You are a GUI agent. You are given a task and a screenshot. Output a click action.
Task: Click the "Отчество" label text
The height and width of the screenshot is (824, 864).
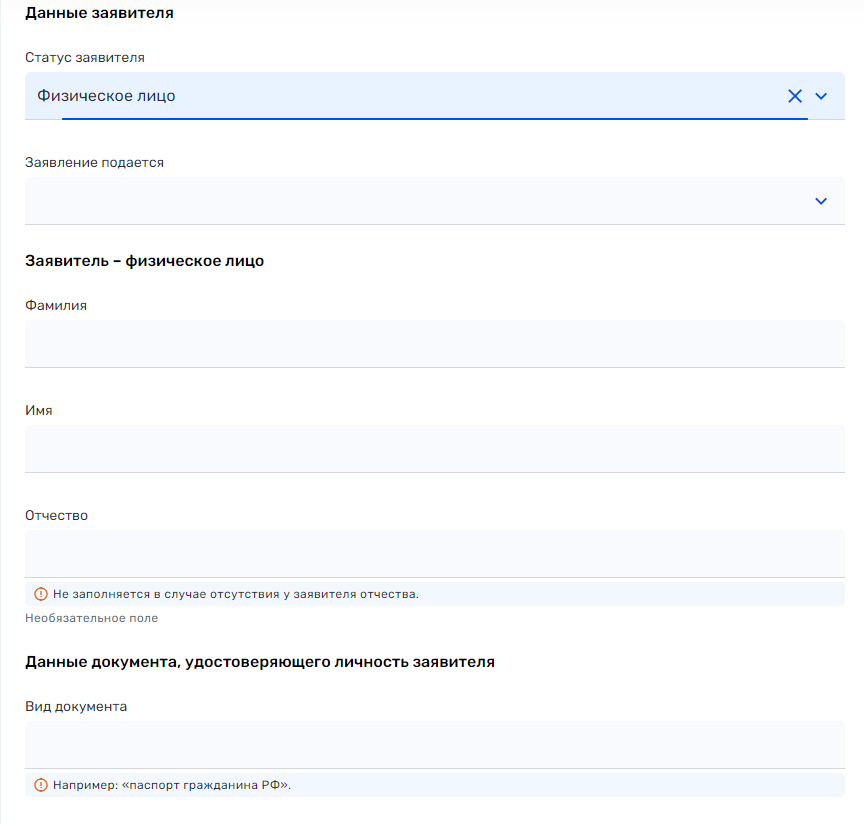(57, 516)
